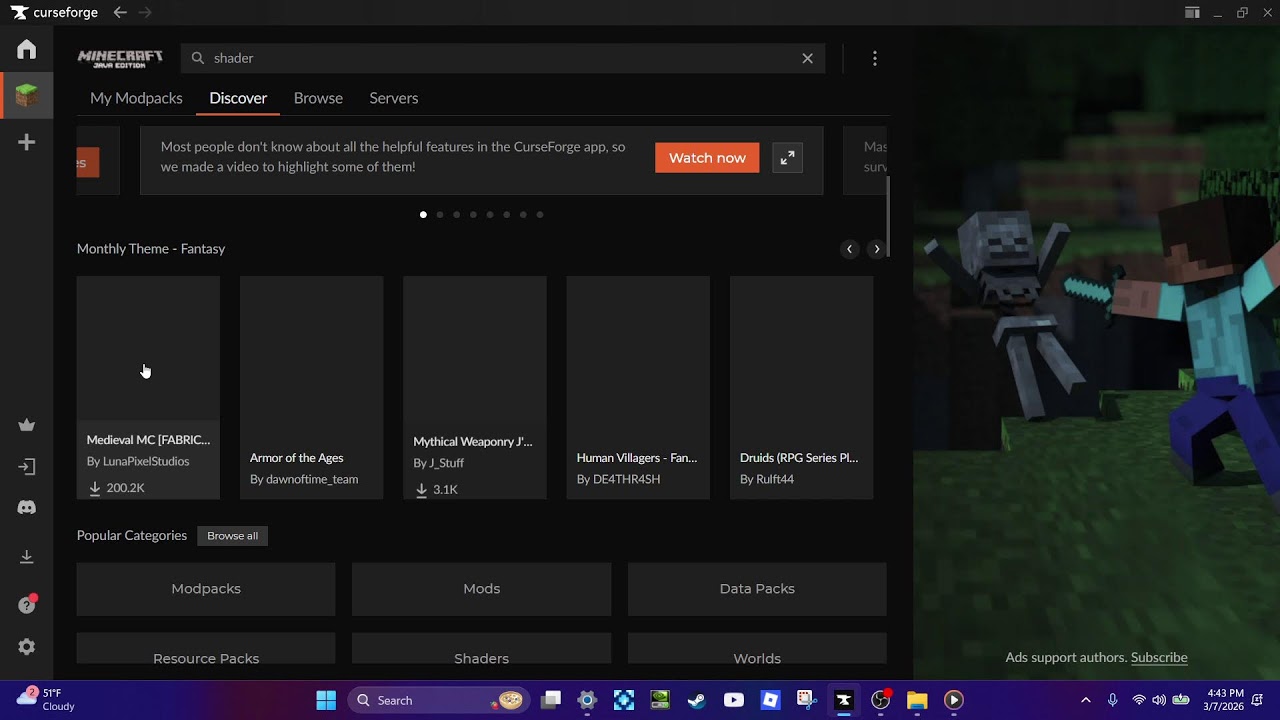The height and width of the screenshot is (720, 1280).
Task: Open the Windows Start menu
Action: point(326,700)
